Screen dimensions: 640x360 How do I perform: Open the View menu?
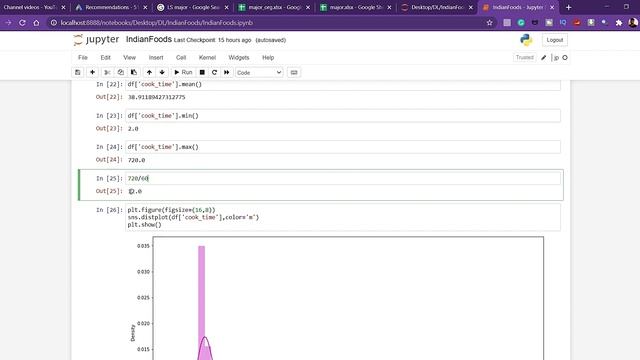129,58
